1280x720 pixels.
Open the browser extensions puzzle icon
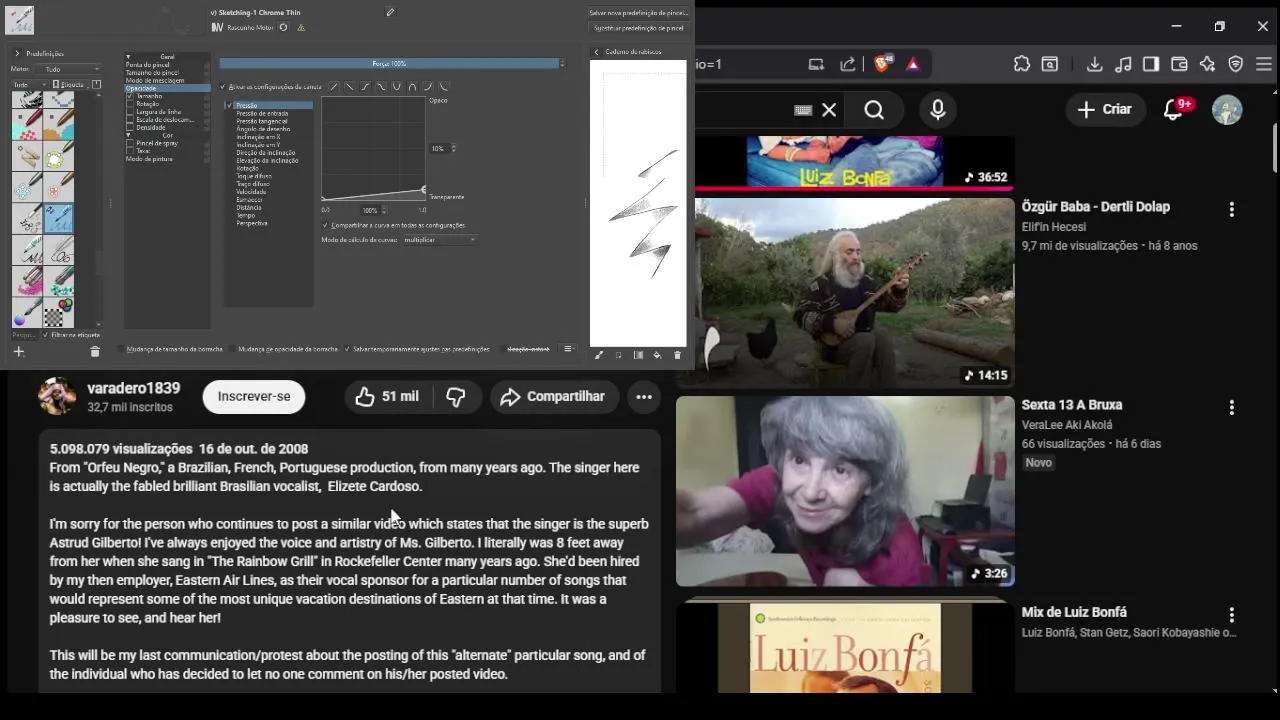click(1021, 64)
